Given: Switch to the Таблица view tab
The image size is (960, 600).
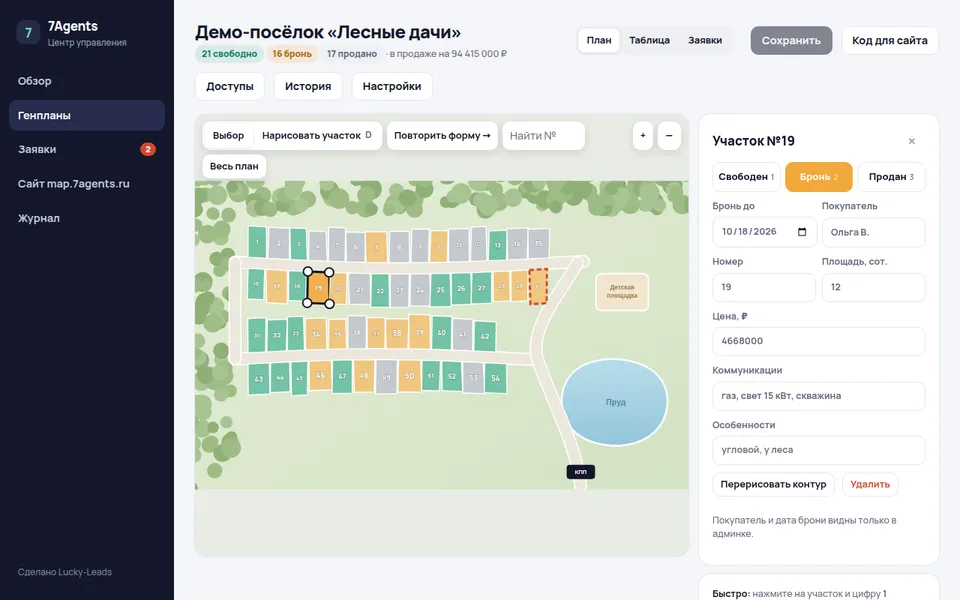Looking at the screenshot, I should [650, 40].
